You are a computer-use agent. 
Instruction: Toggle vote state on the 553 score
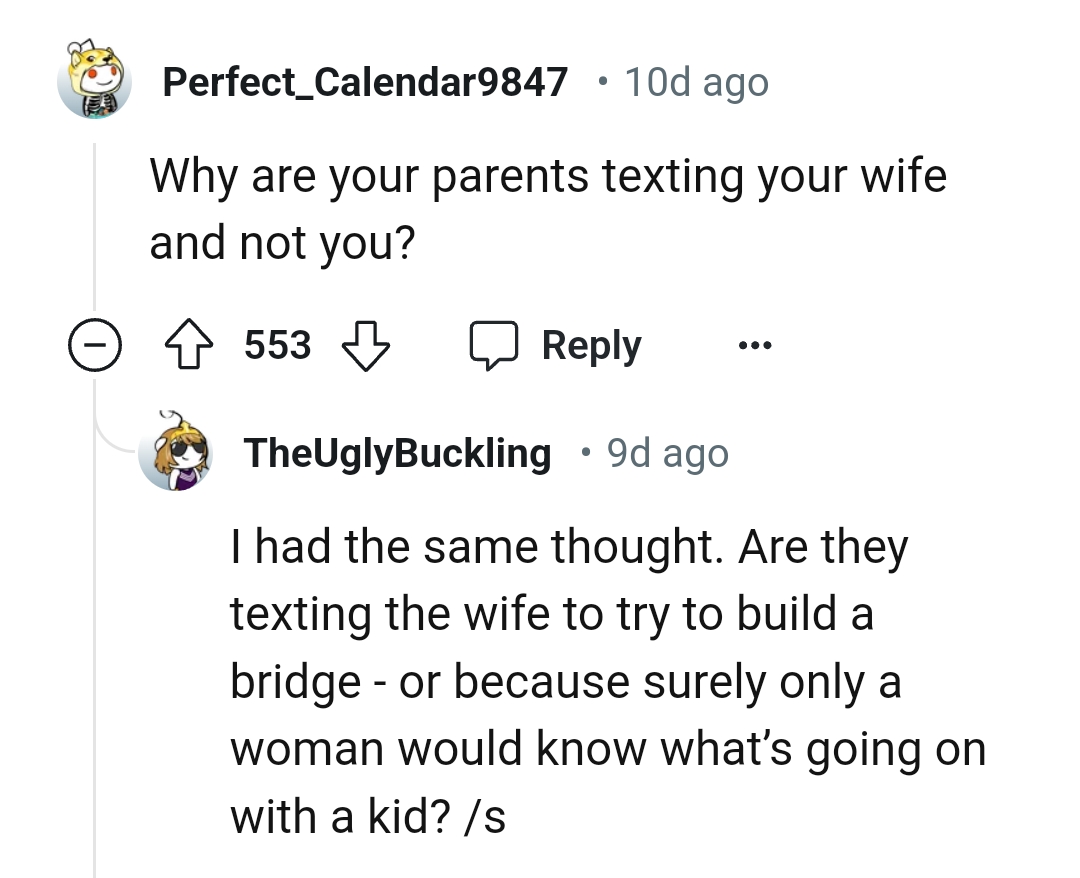pos(276,344)
